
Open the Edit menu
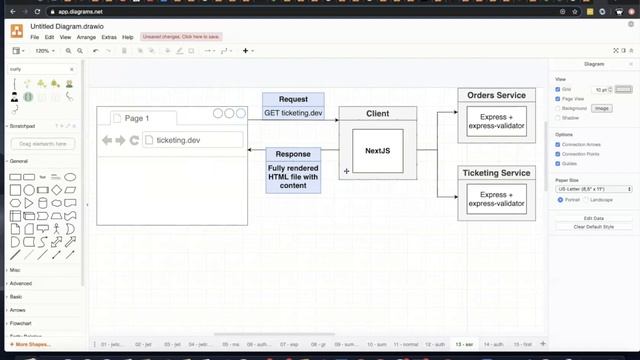tap(49, 37)
